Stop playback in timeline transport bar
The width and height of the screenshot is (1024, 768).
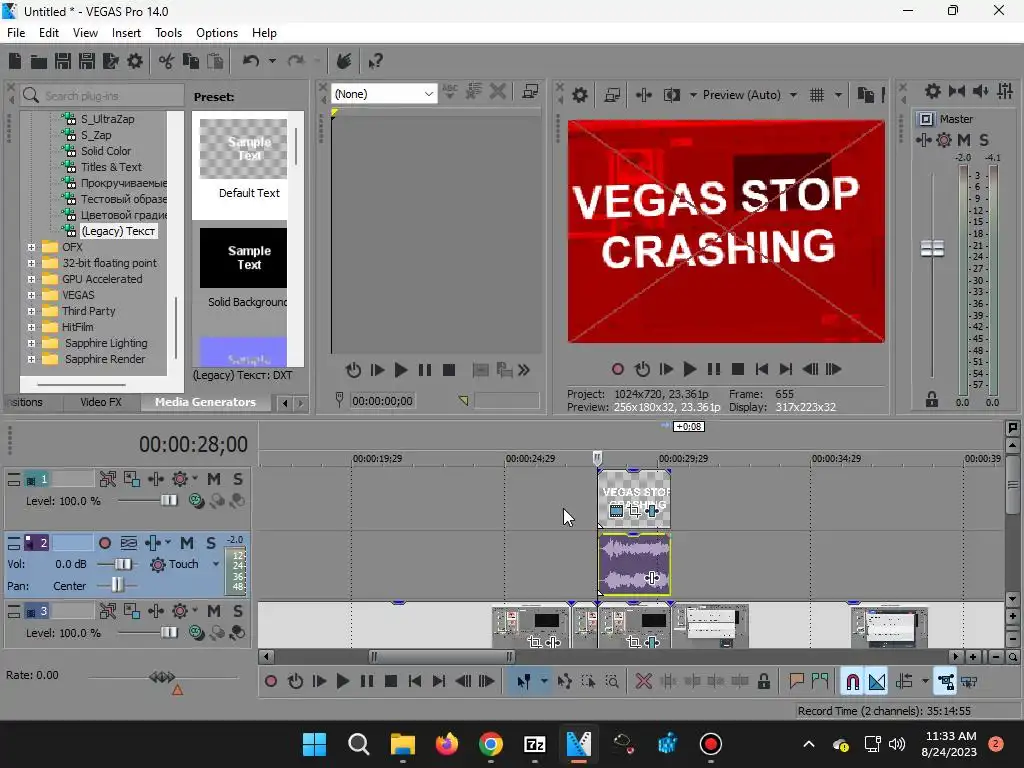[x=391, y=682]
